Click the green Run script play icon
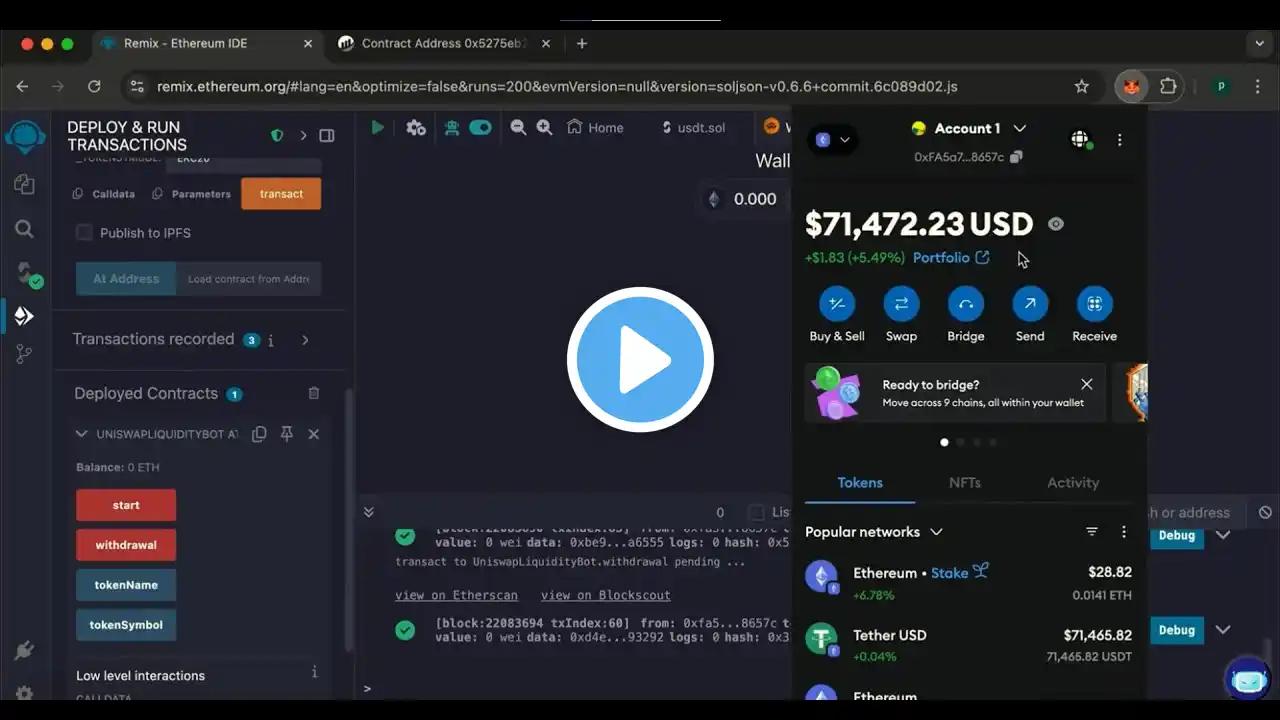 tap(377, 128)
